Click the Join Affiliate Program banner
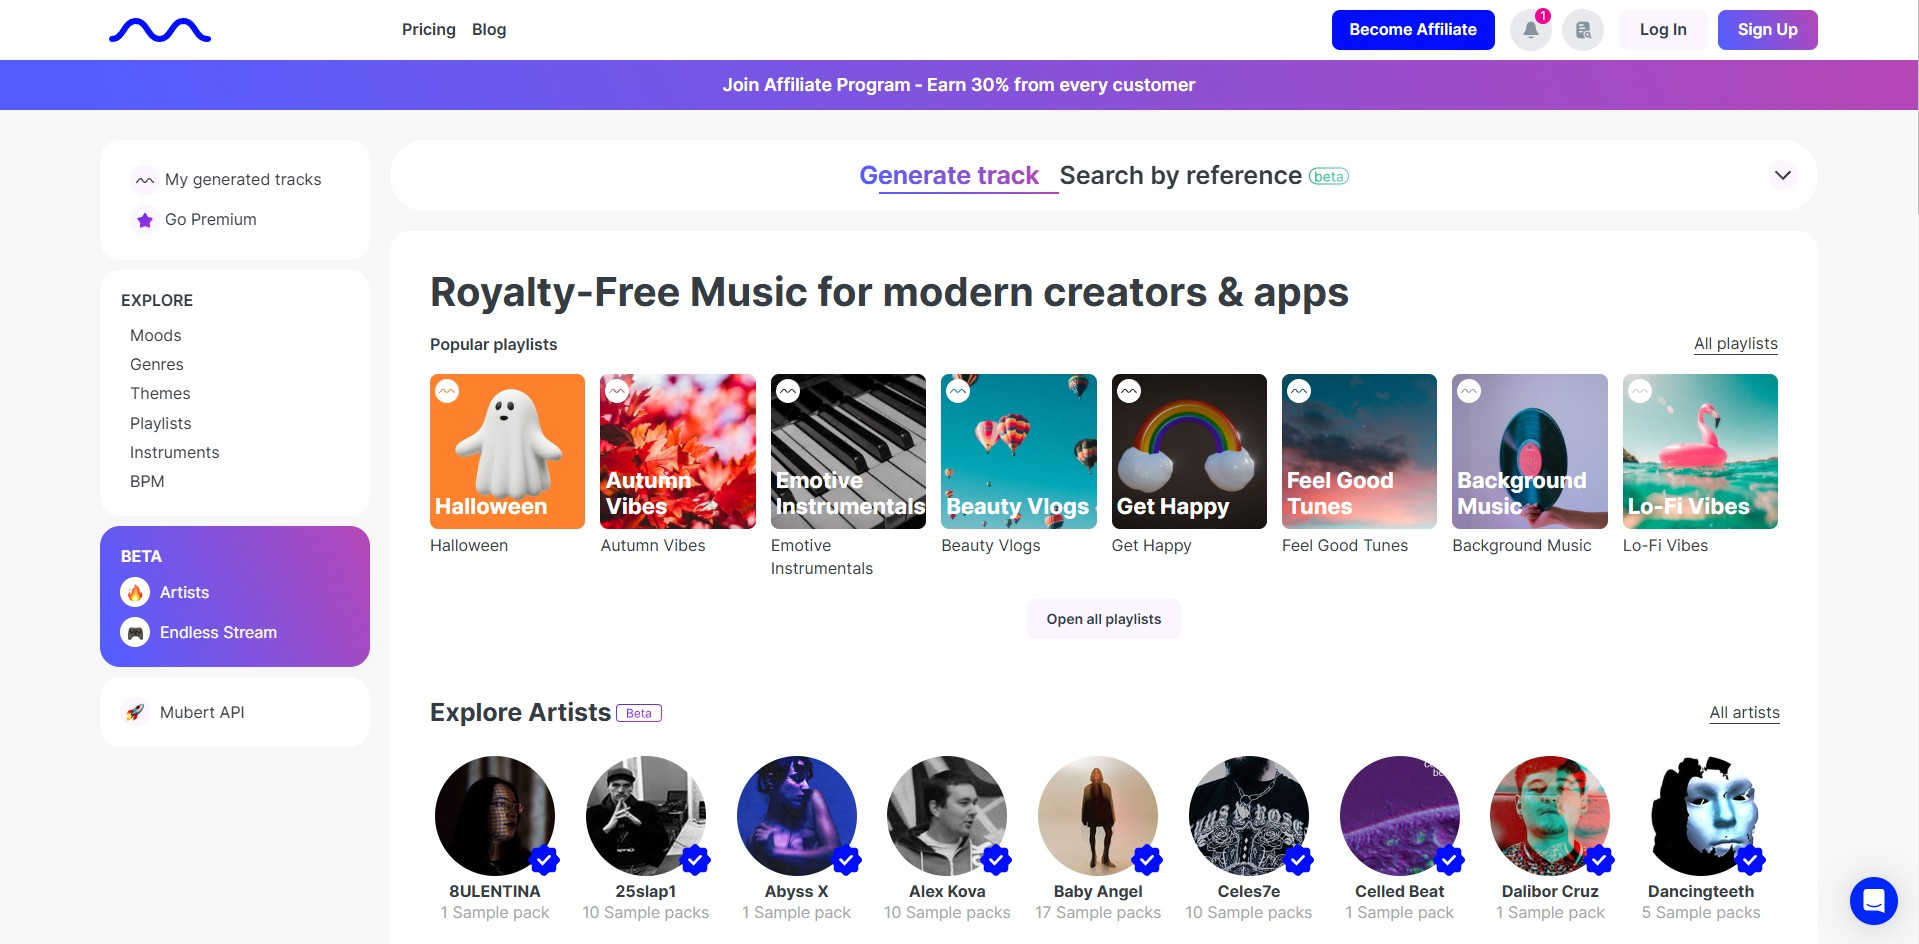Image resolution: width=1919 pixels, height=944 pixels. (958, 85)
